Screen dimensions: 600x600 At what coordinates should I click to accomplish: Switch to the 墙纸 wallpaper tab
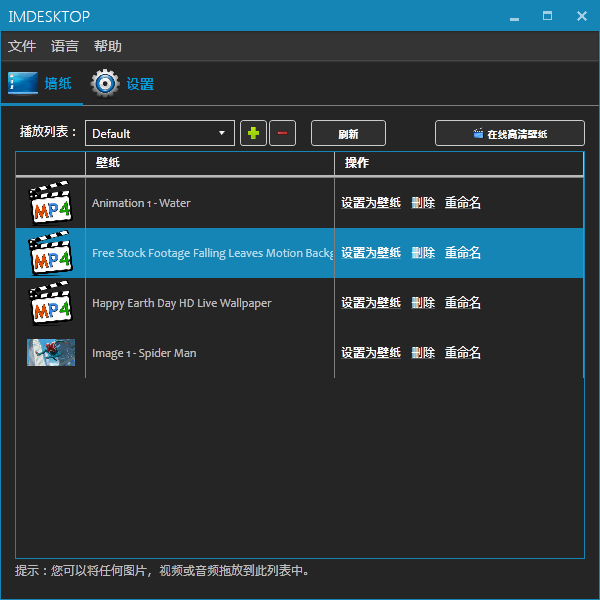coord(41,84)
